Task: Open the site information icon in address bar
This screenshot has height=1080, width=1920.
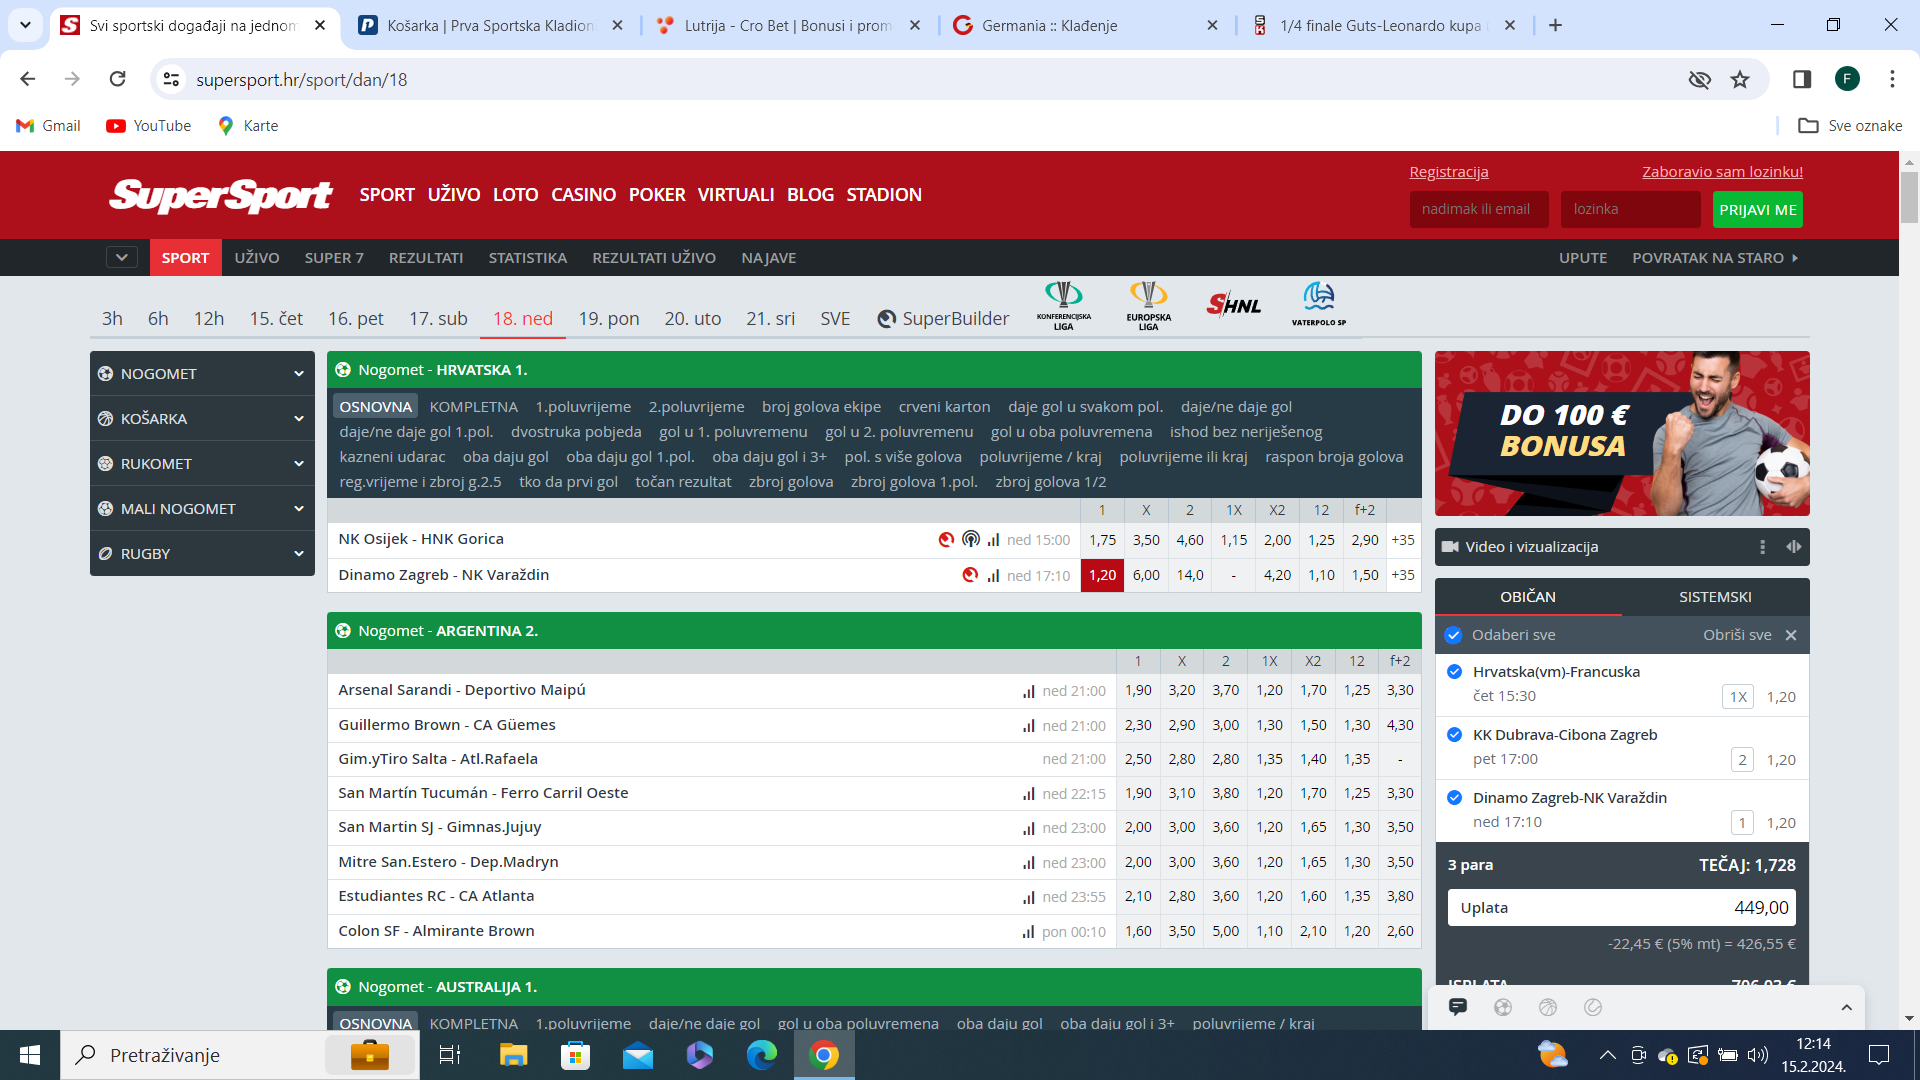Action: click(x=171, y=79)
